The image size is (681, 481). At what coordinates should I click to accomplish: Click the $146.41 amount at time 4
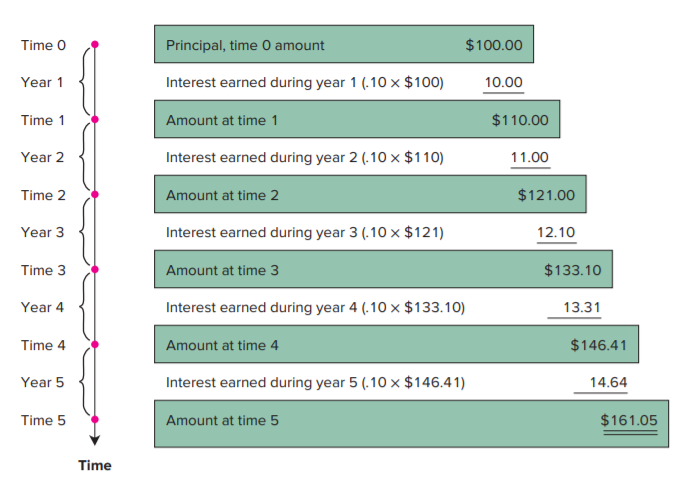click(598, 345)
